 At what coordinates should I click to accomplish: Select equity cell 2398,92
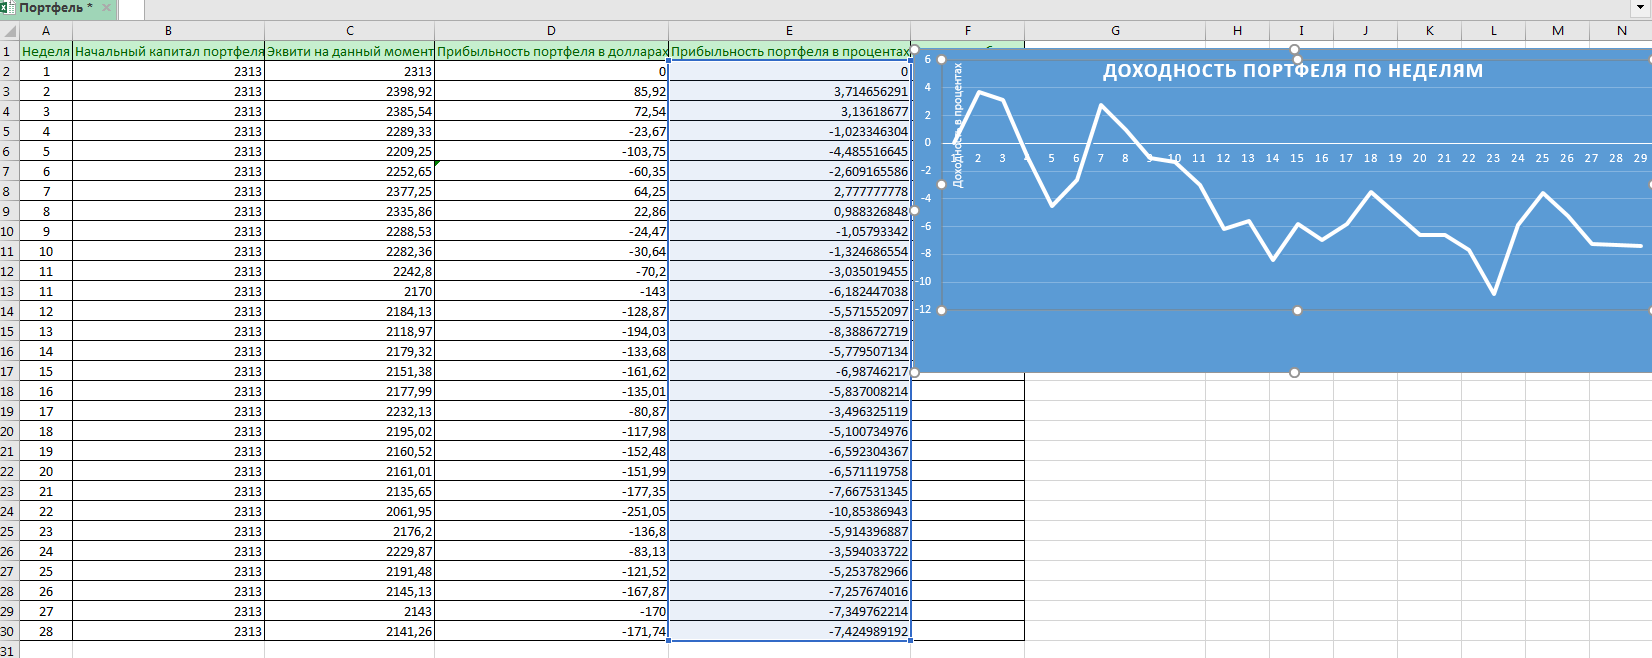(349, 91)
